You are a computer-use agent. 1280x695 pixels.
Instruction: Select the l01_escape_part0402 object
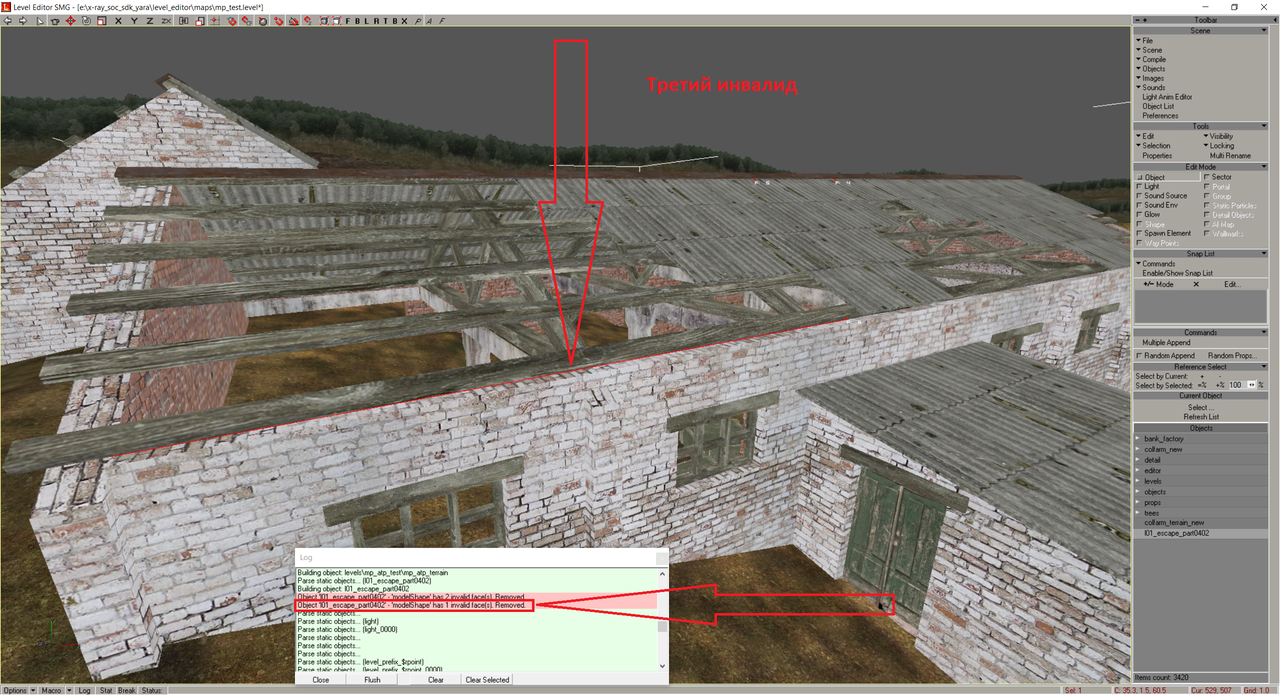pyautogui.click(x=1200, y=533)
